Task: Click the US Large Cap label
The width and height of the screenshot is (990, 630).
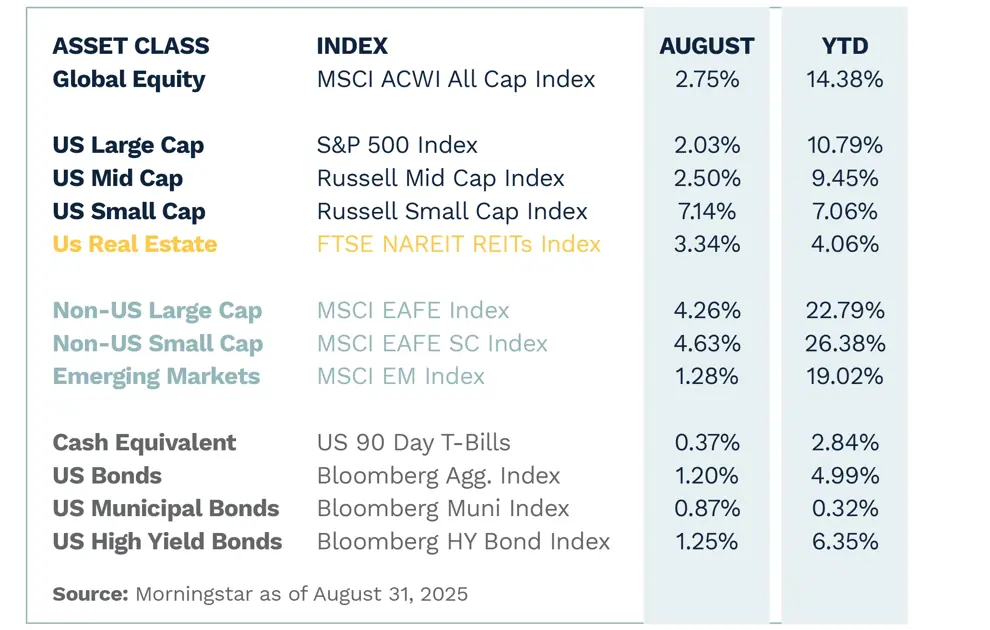Action: point(128,145)
